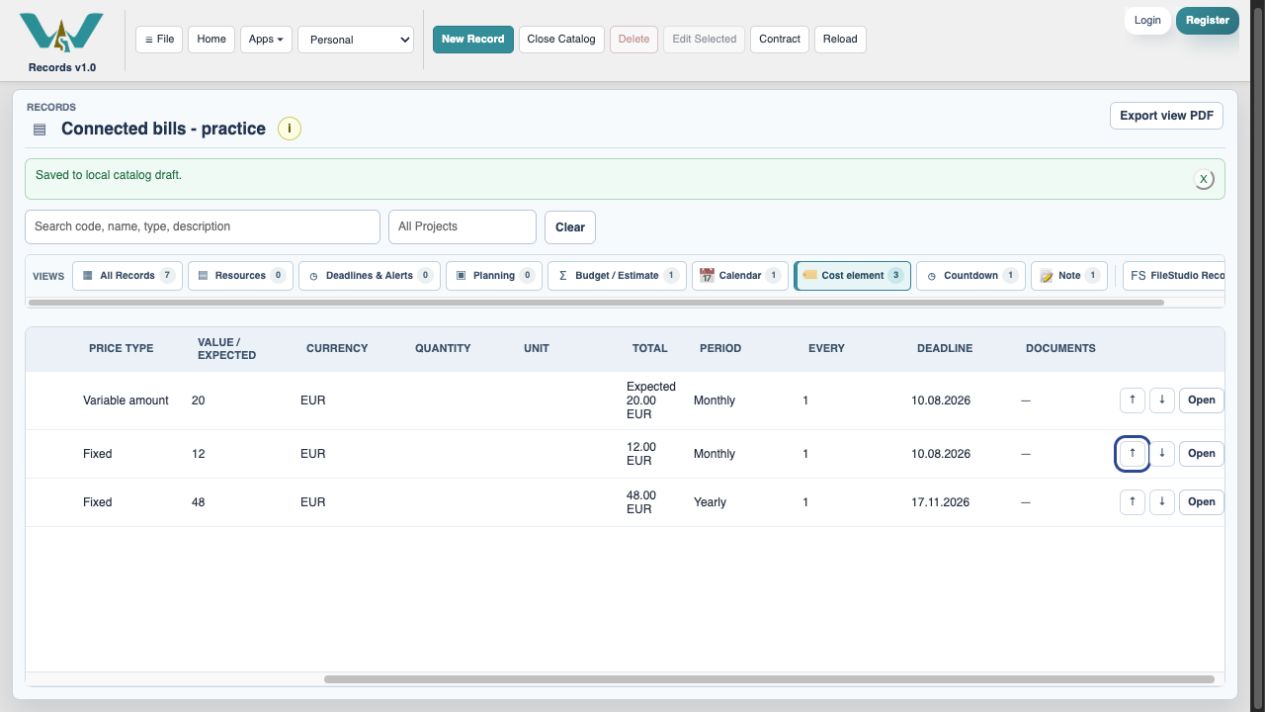Export view as PDF
Screen dimensions: 1265x712
1166,116
